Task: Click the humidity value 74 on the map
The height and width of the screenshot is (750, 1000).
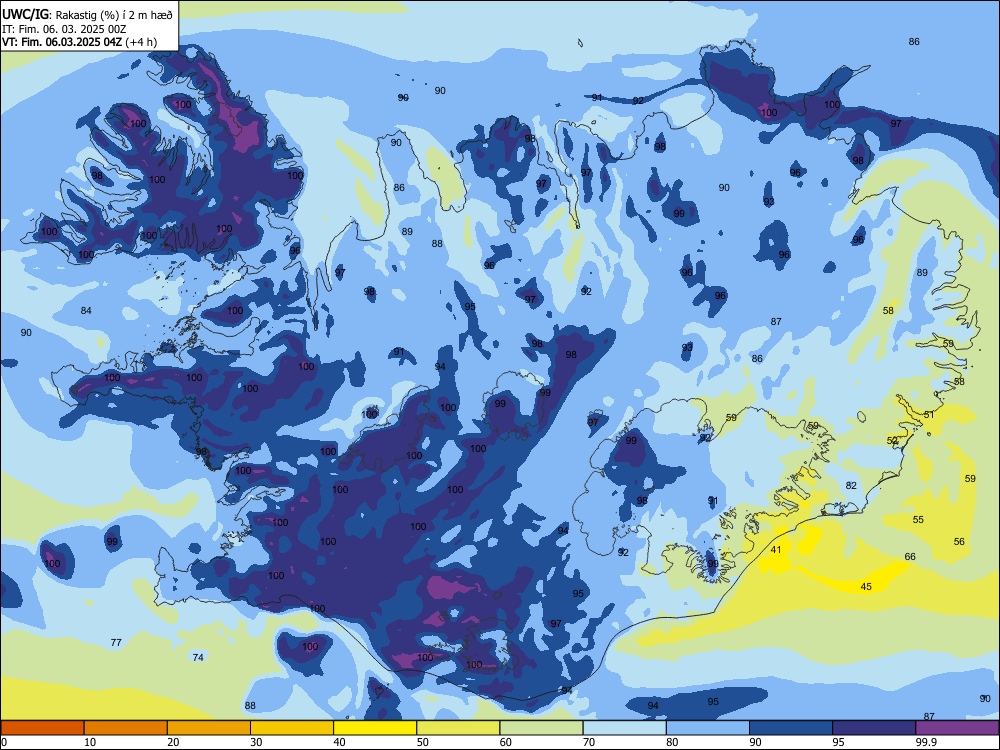Action: click(x=198, y=657)
